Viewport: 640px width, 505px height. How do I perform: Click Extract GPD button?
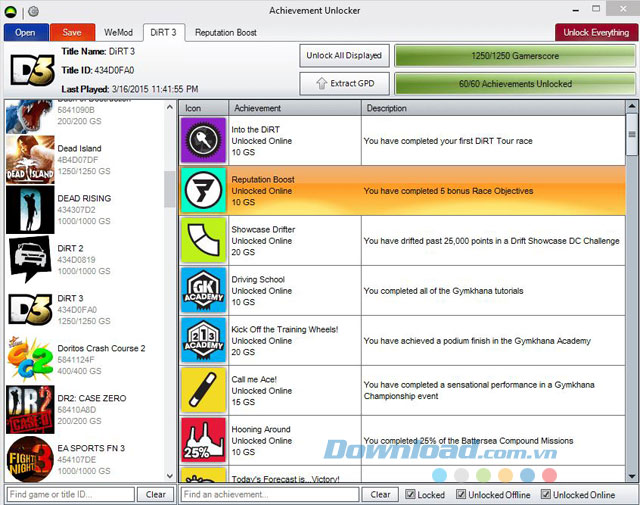(344, 83)
